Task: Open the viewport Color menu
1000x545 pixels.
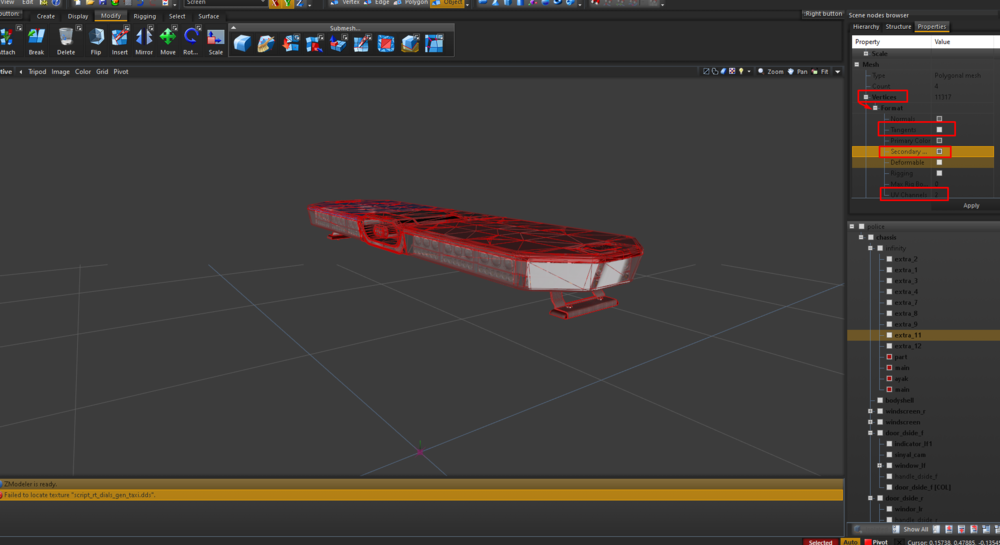Action: coord(83,72)
